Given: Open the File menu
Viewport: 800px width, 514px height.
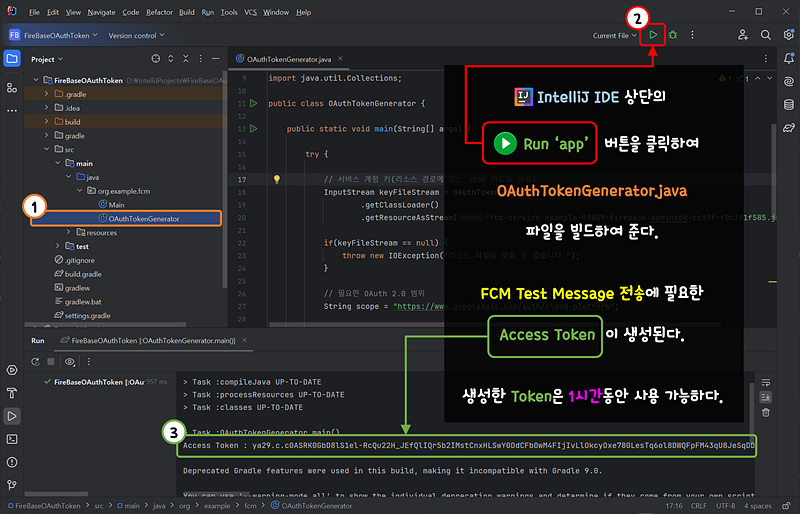Looking at the screenshot, I should [34, 12].
